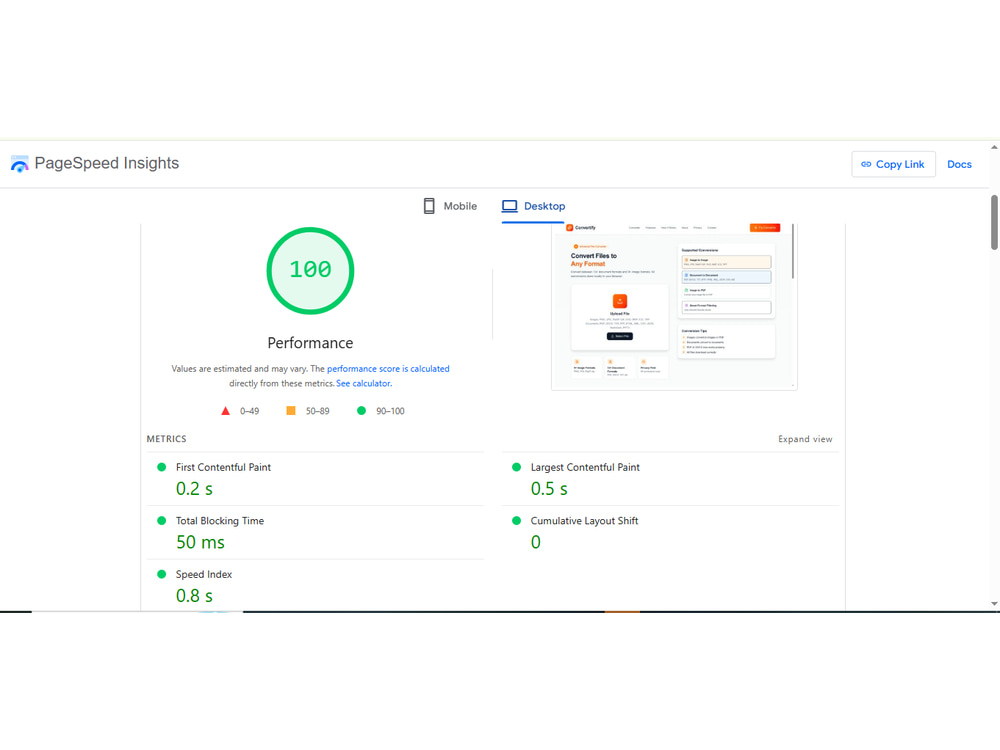Image resolution: width=1000 pixels, height=750 pixels.
Task: Click the Cumulative Layout Shift label
Action: [584, 520]
